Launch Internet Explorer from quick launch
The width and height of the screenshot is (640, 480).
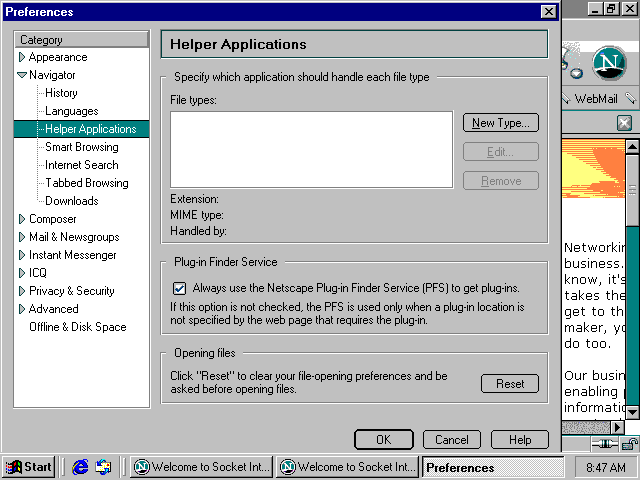tap(80, 467)
